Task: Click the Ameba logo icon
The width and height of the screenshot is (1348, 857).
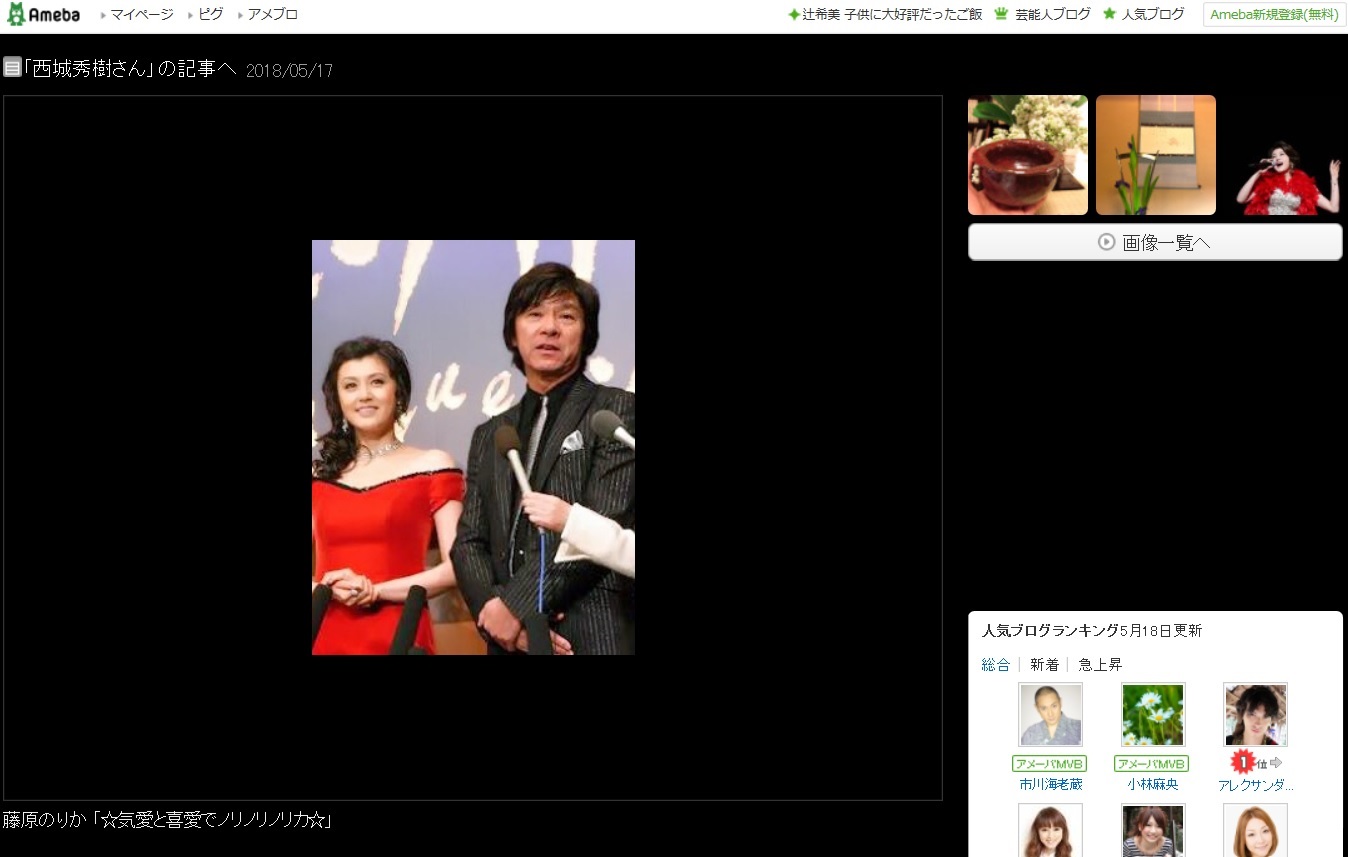Action: coord(16,14)
